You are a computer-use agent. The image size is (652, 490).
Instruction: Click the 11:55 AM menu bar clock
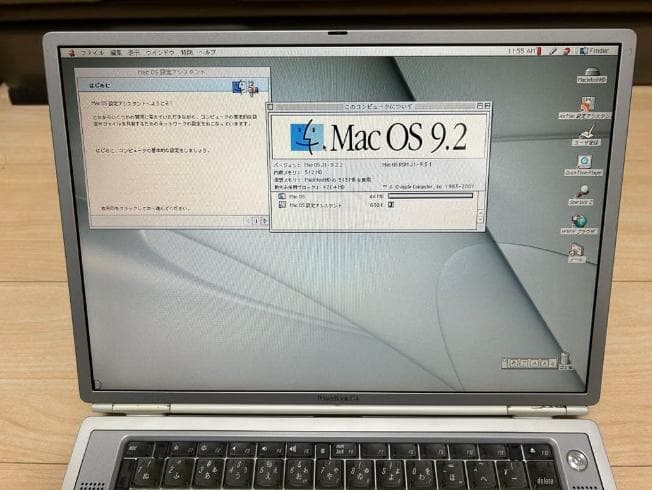(x=521, y=51)
